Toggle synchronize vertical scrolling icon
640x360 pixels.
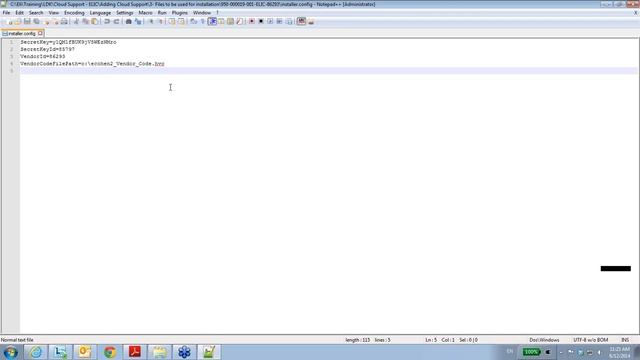click(172, 21)
